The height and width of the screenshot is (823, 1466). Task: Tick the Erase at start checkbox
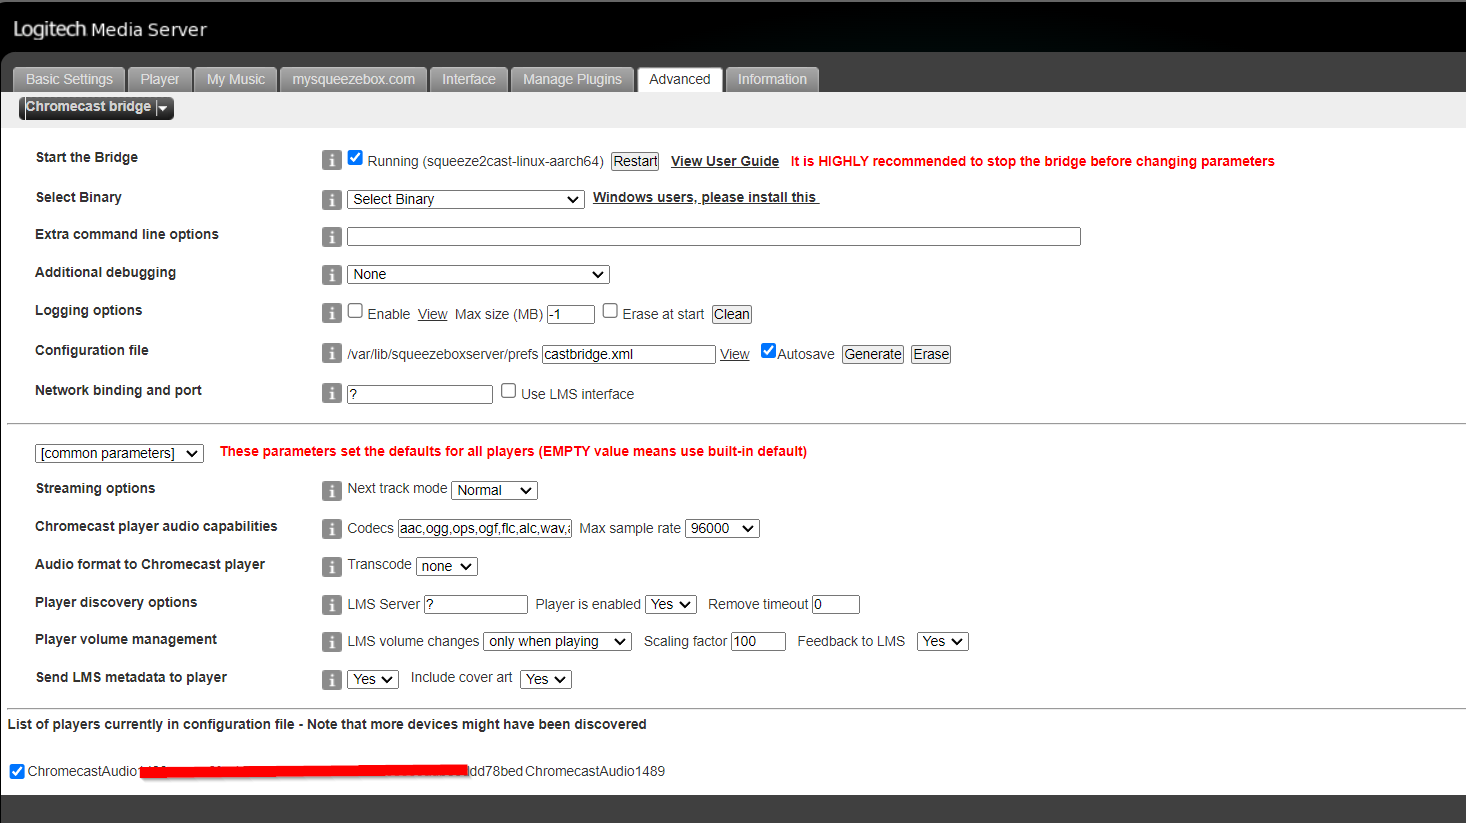610,311
